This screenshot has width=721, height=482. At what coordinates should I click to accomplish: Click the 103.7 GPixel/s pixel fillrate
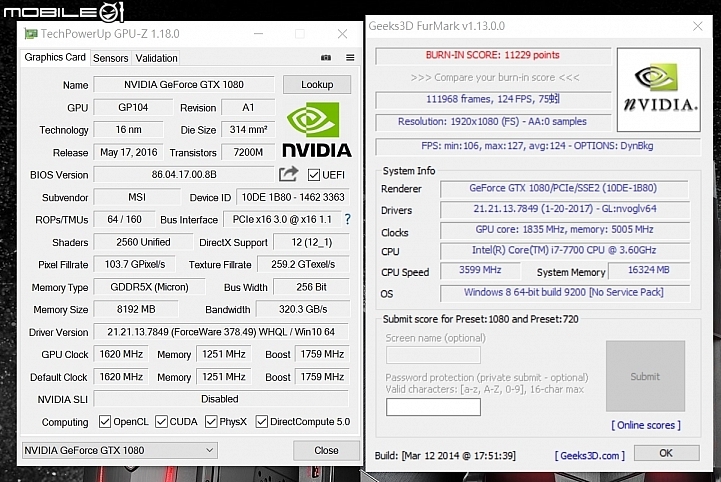click(134, 264)
